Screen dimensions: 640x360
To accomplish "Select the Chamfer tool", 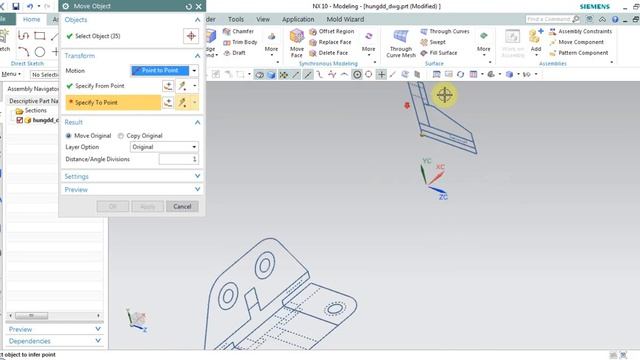I will [x=238, y=31].
